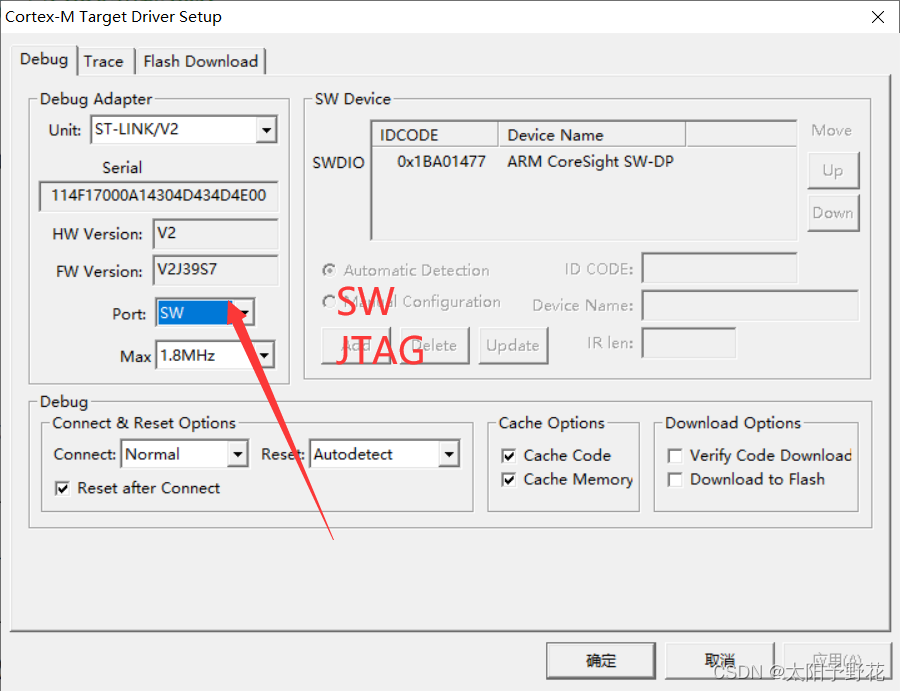This screenshot has width=900, height=691.
Task: Click the Down move button
Action: click(833, 213)
